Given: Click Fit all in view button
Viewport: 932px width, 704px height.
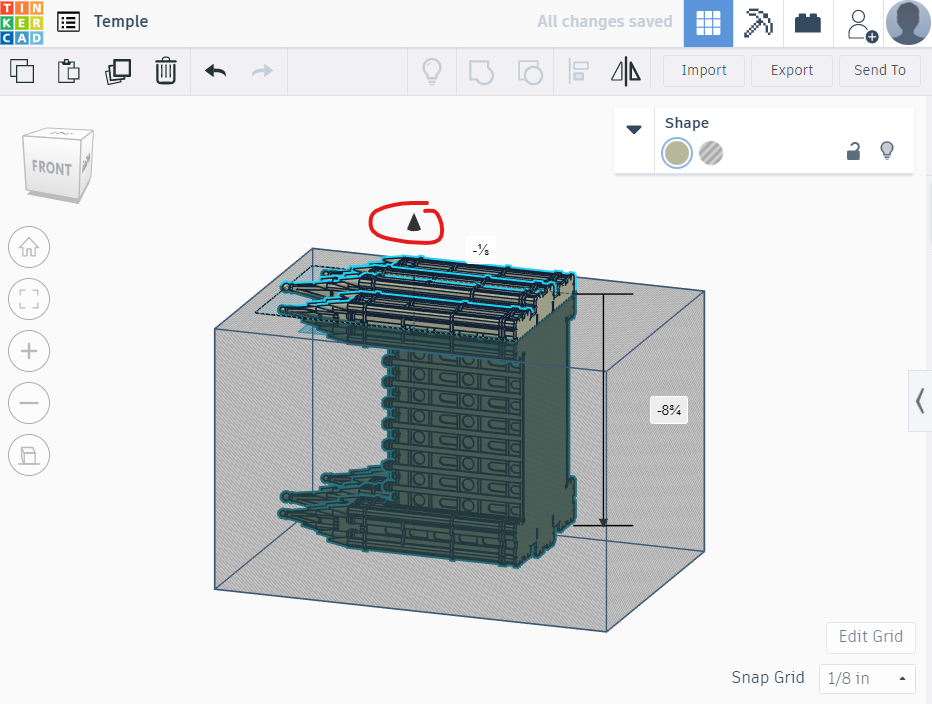Looking at the screenshot, I should 29,299.
